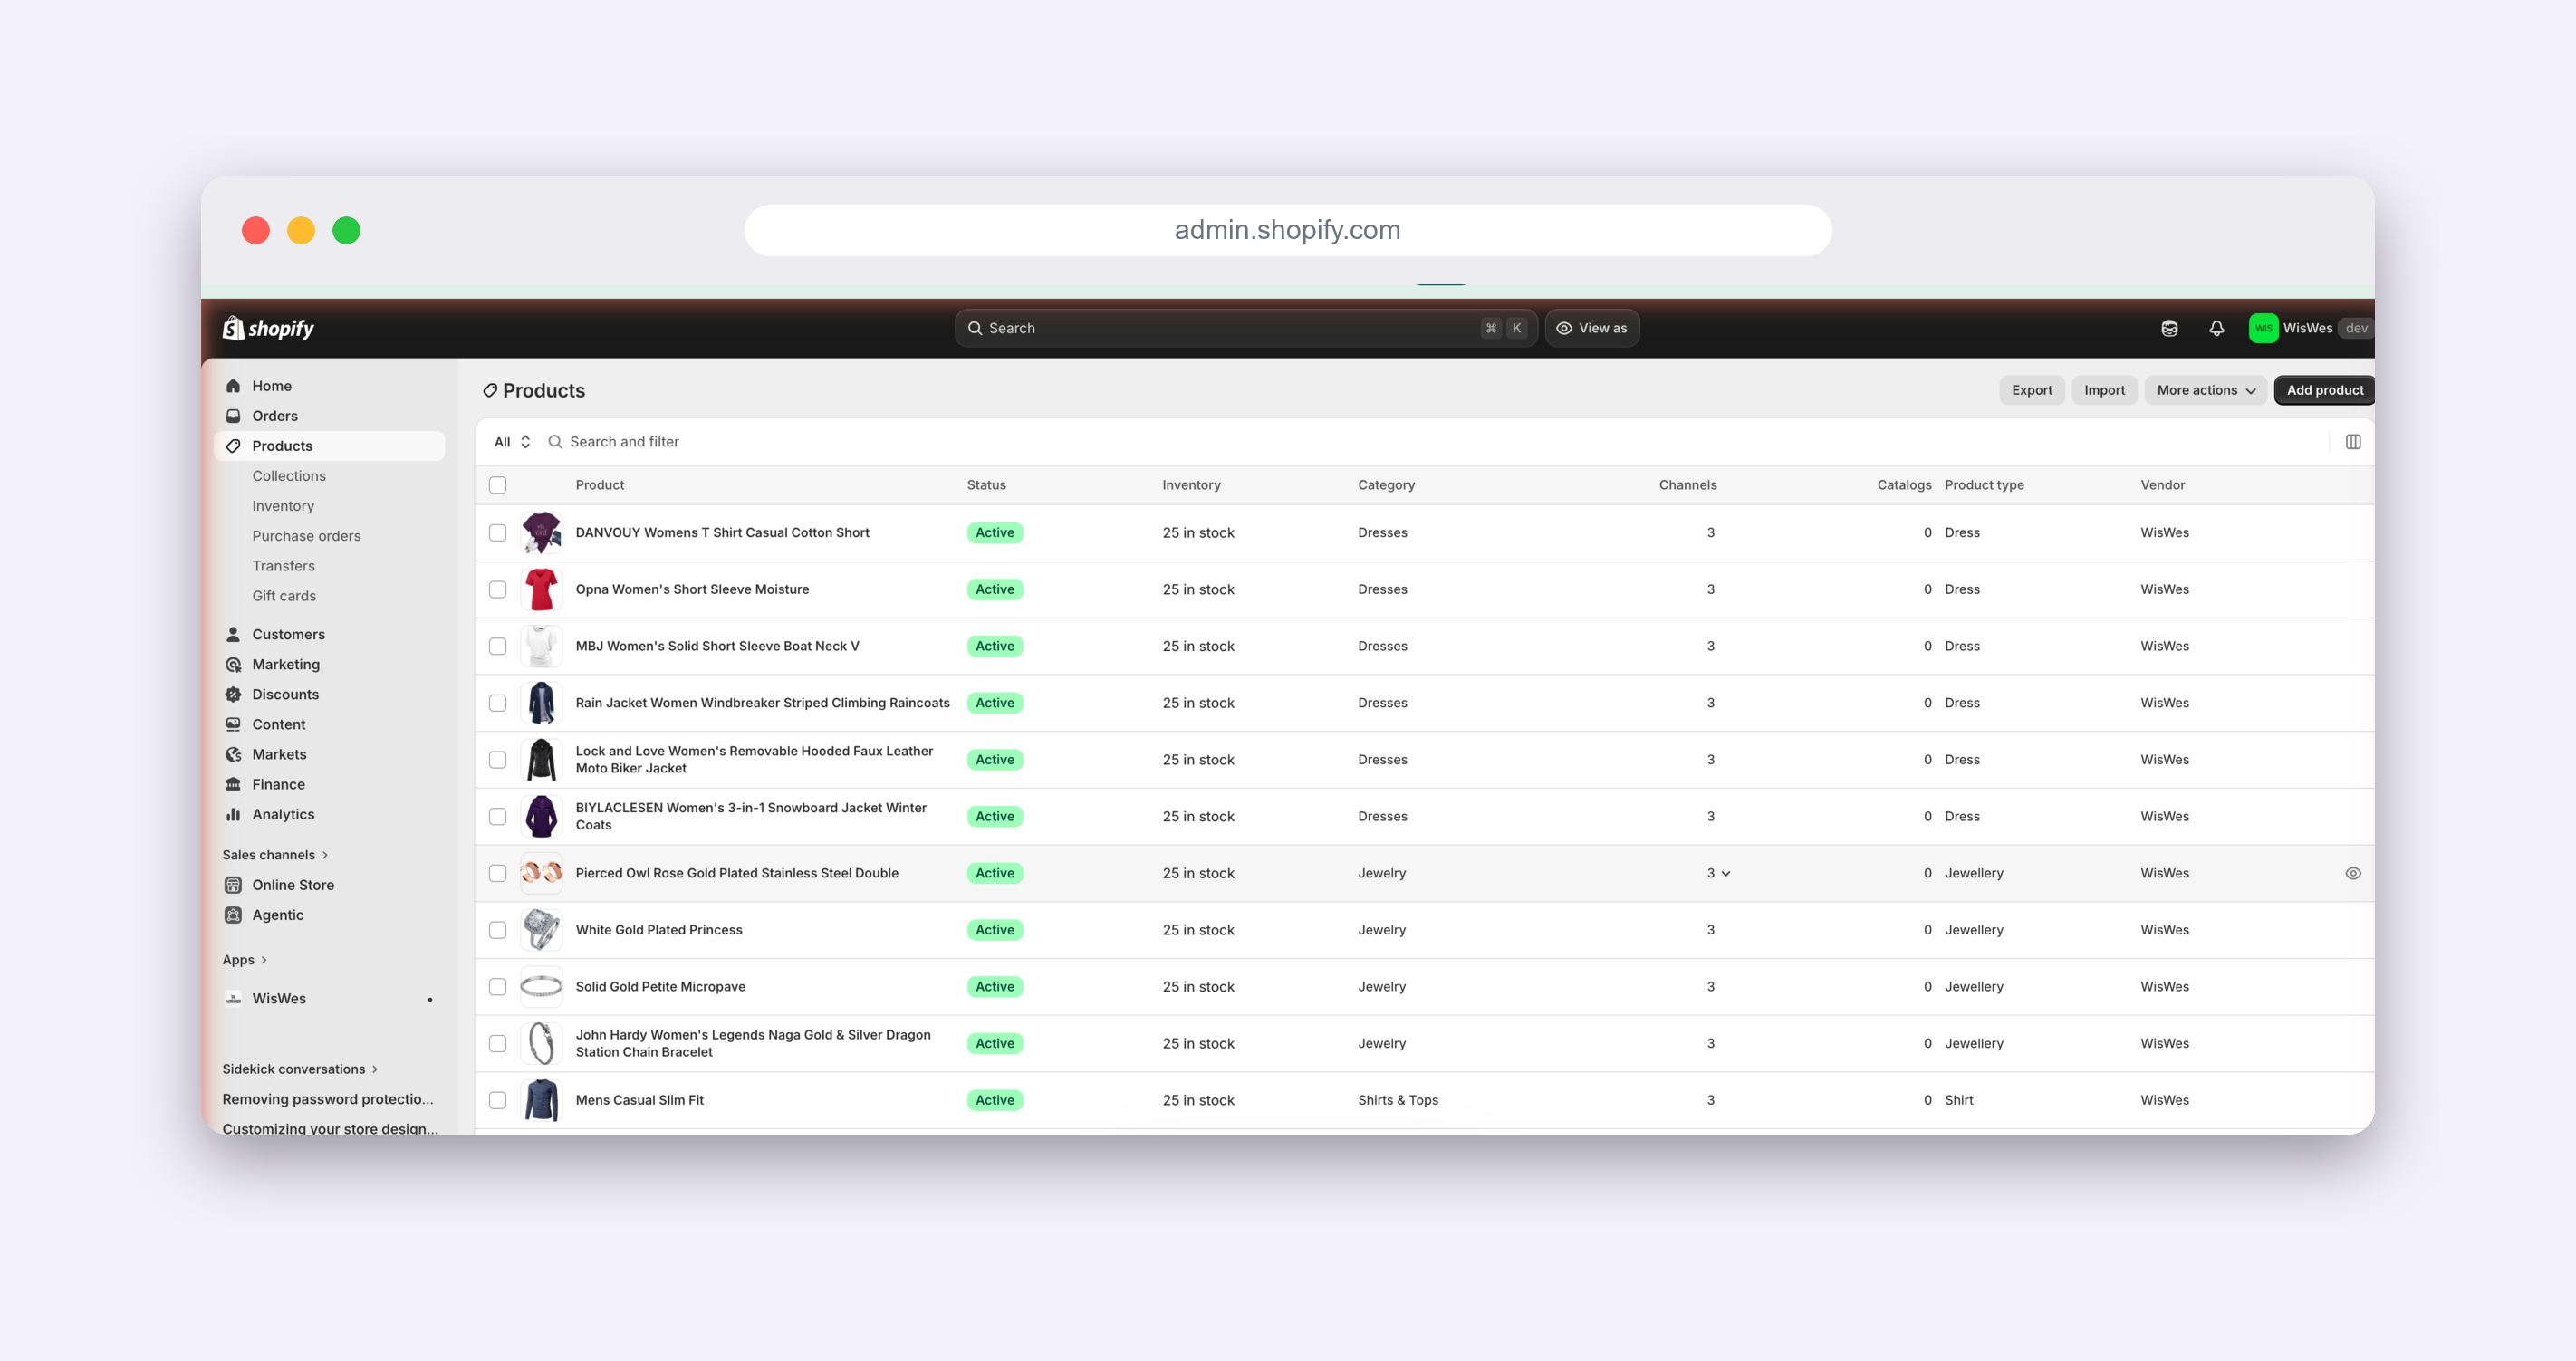2576x1361 pixels.
Task: Click the DANVOUY shirt thumbnail
Action: pos(541,533)
